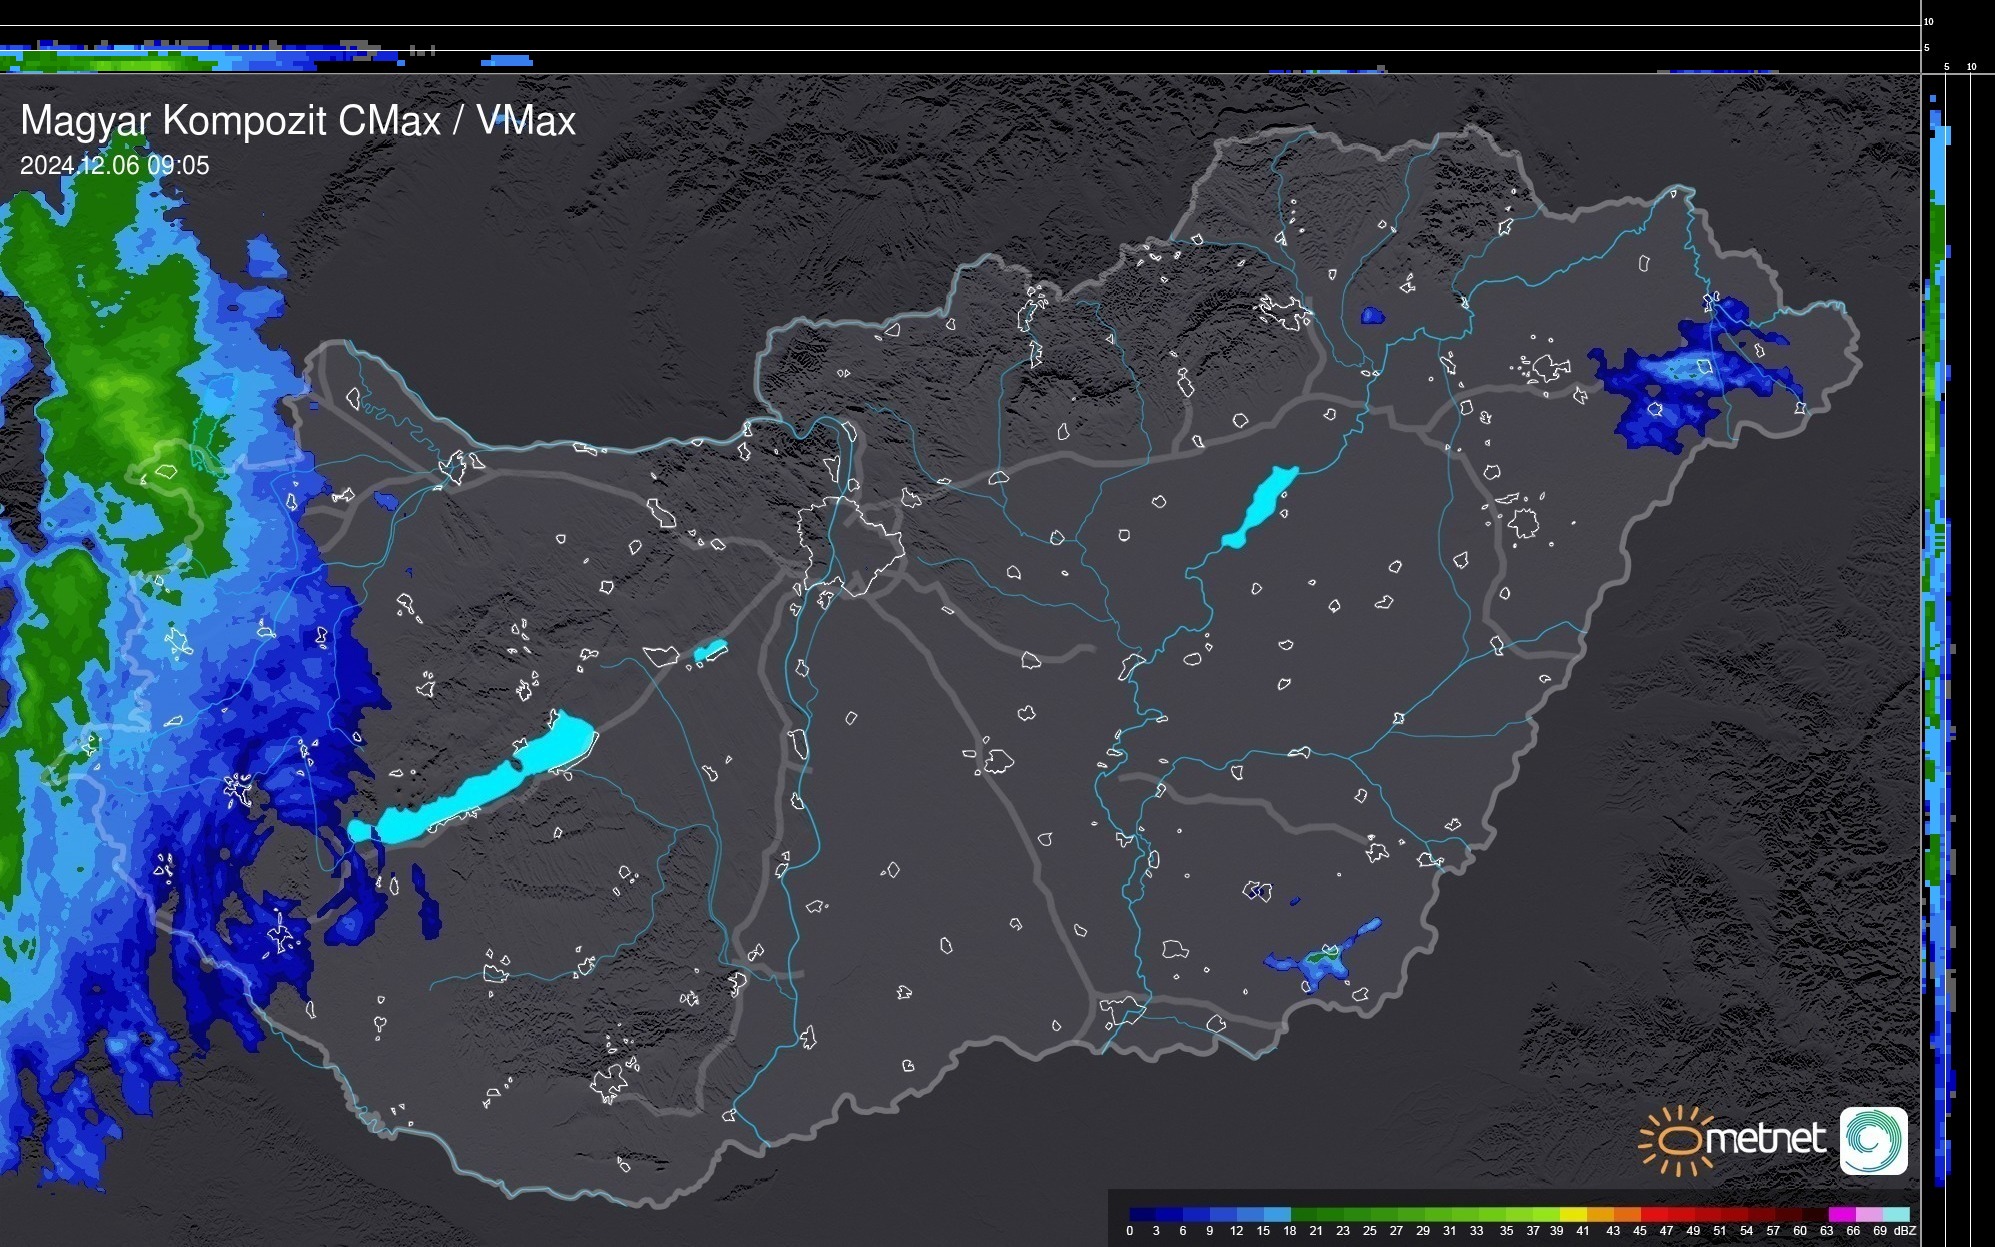
Task: Click the dBZ unit label
Action: pos(1905,1231)
